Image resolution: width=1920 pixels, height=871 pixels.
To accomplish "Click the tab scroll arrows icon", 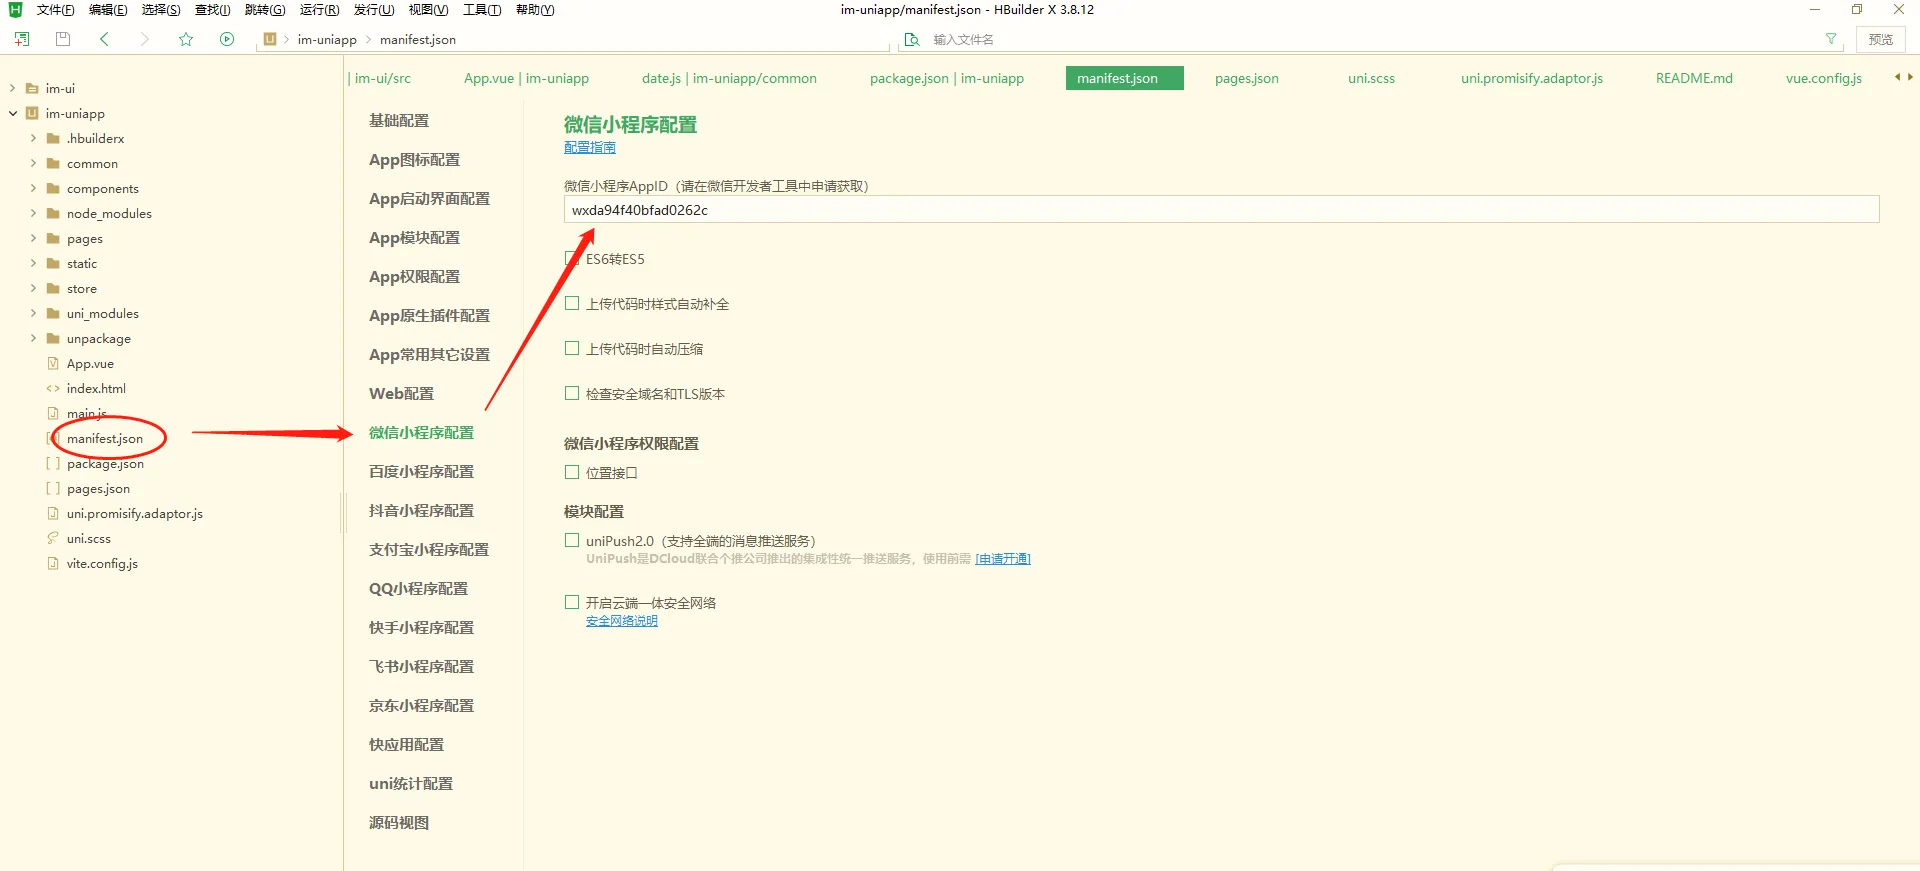I will click(x=1903, y=77).
